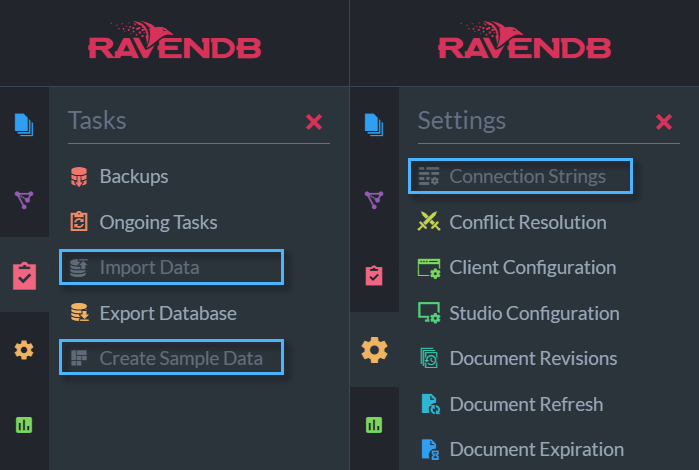Open Stats chart icon in the right panel's sidebar
Image resolution: width=699 pixels, height=470 pixels.
coord(374,425)
